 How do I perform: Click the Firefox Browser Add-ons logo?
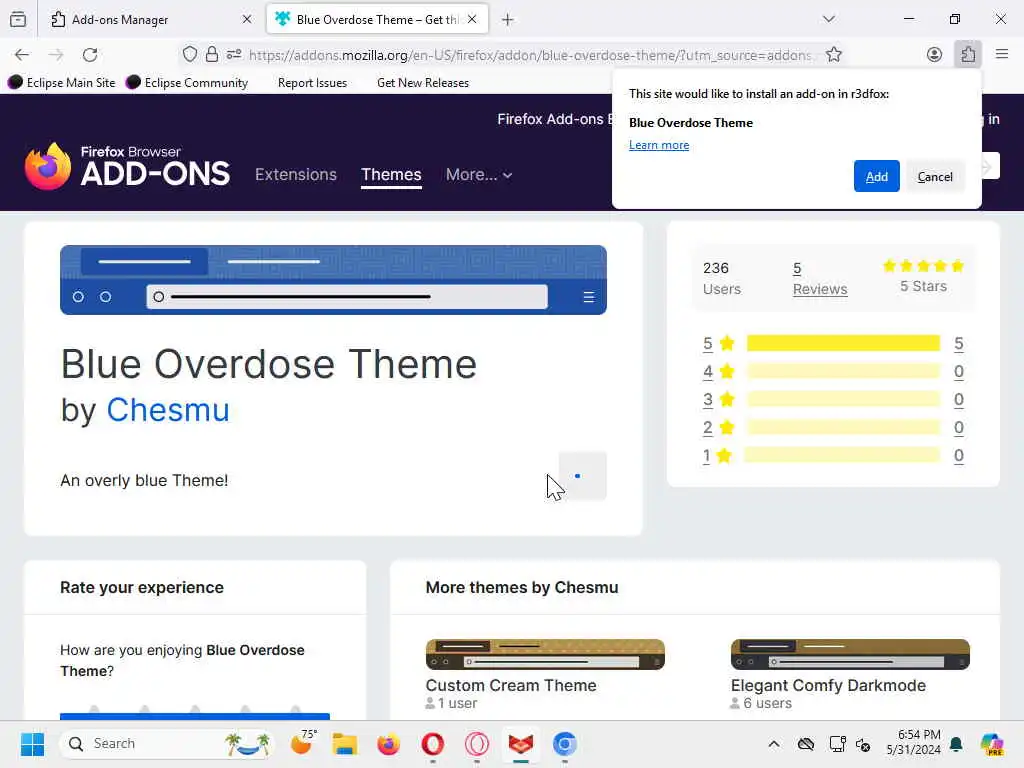pyautogui.click(x=127, y=167)
